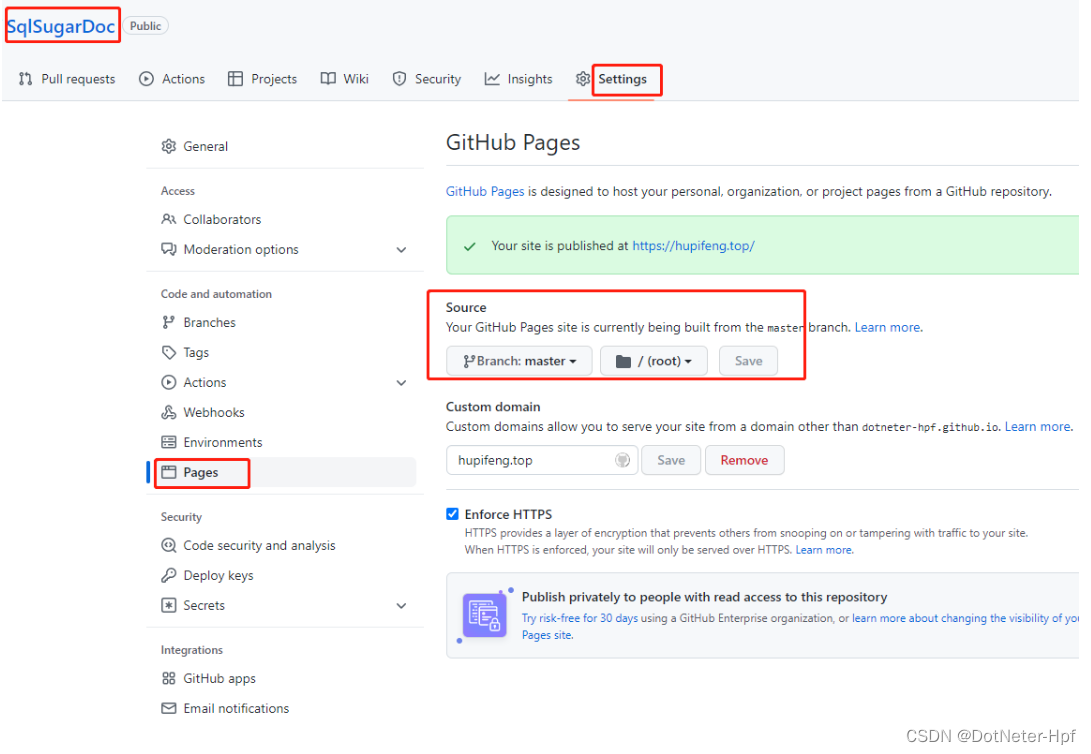Click Save button in Source section

coord(748,361)
